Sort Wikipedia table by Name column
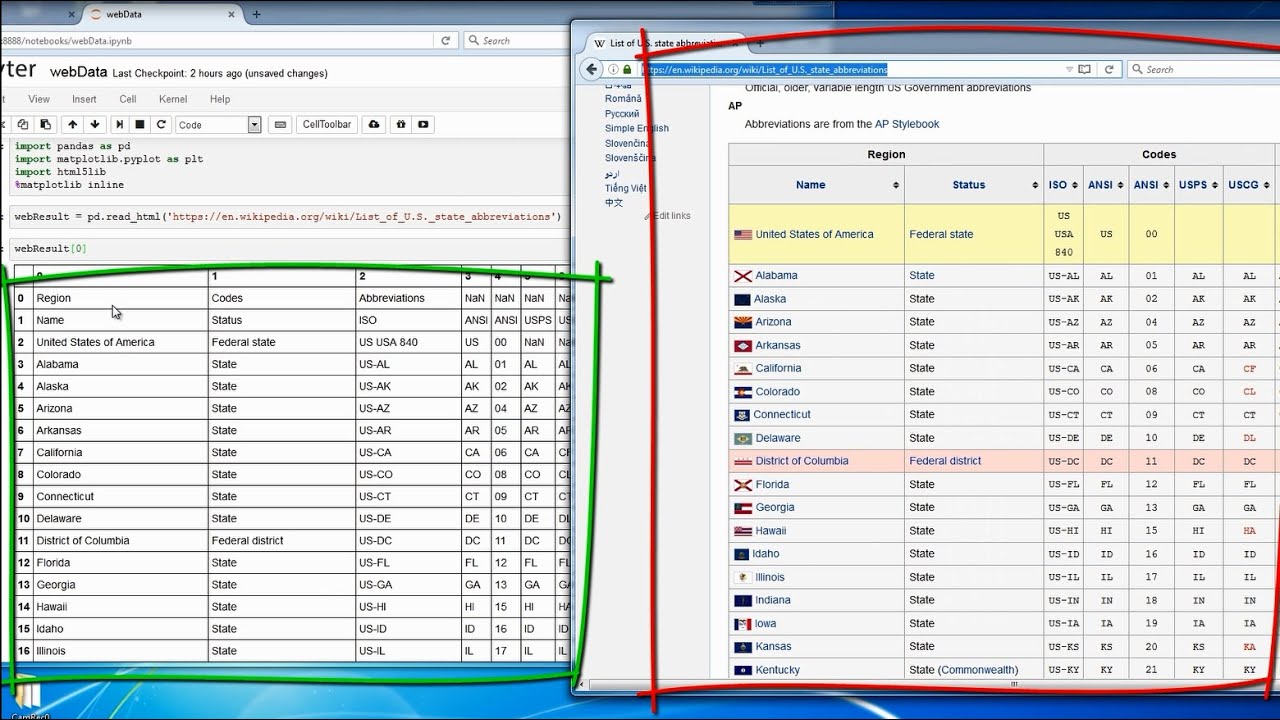Screen dimensions: 1280x720 pyautogui.click(x=895, y=185)
